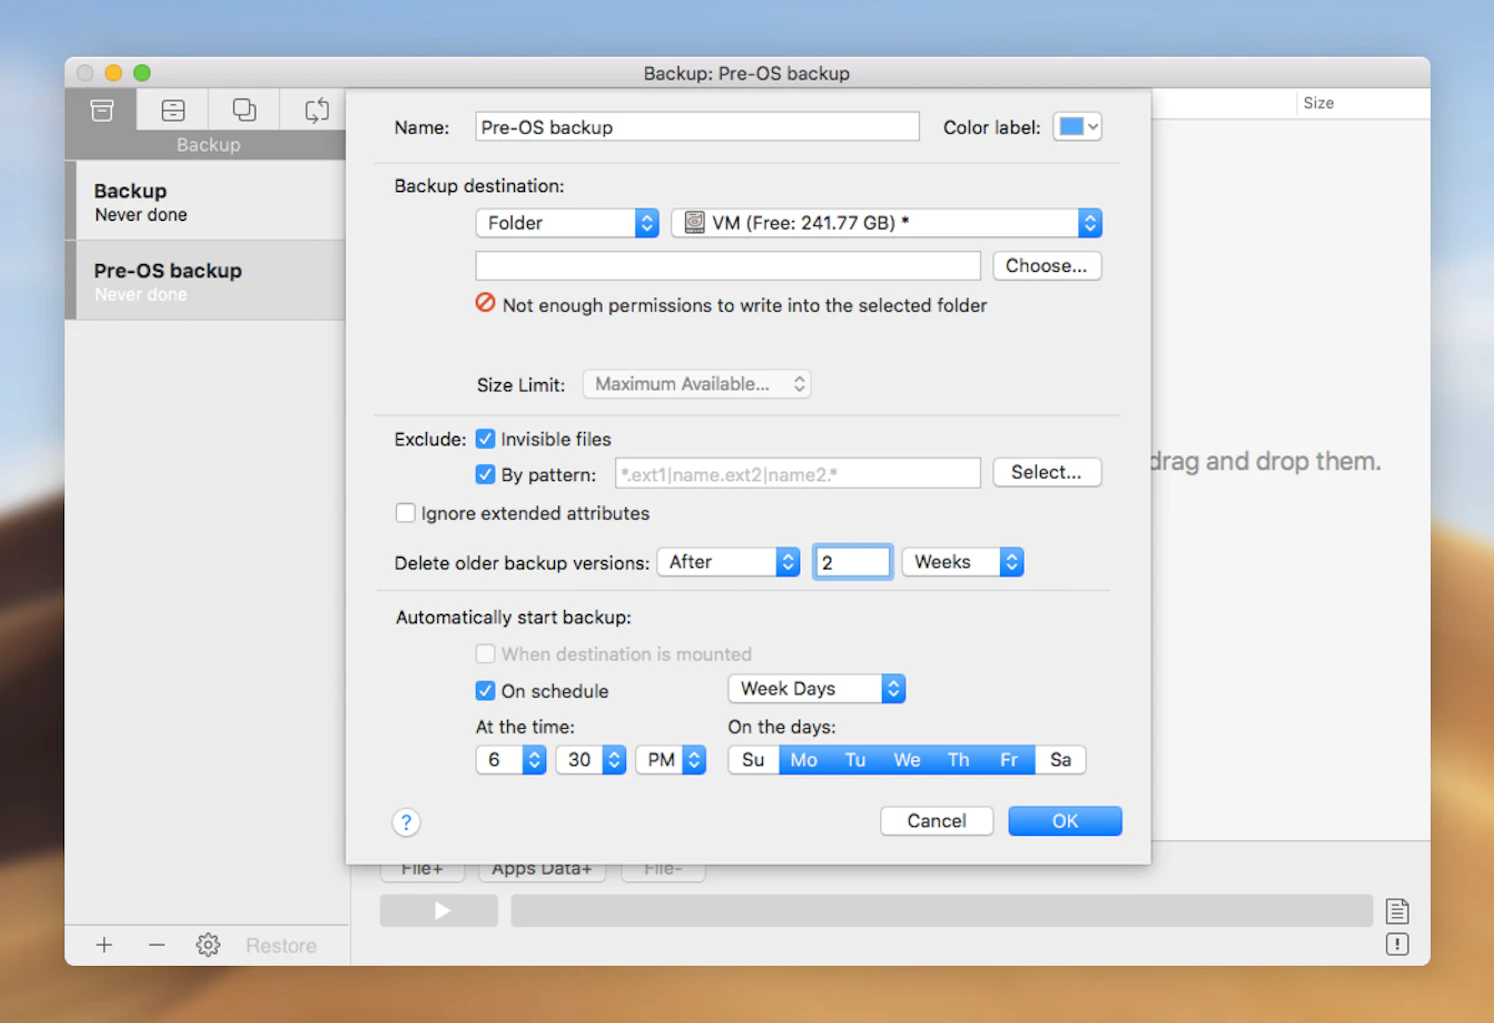Uncheck Exclude Invisible files
This screenshot has width=1494, height=1023.
point(485,439)
